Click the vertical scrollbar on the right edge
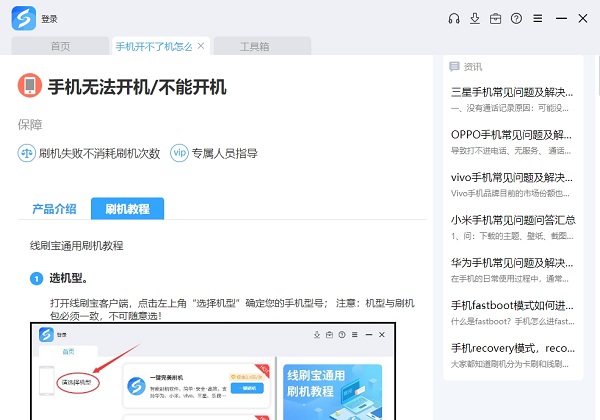This screenshot has height=420, width=600. pyautogui.click(x=598, y=75)
